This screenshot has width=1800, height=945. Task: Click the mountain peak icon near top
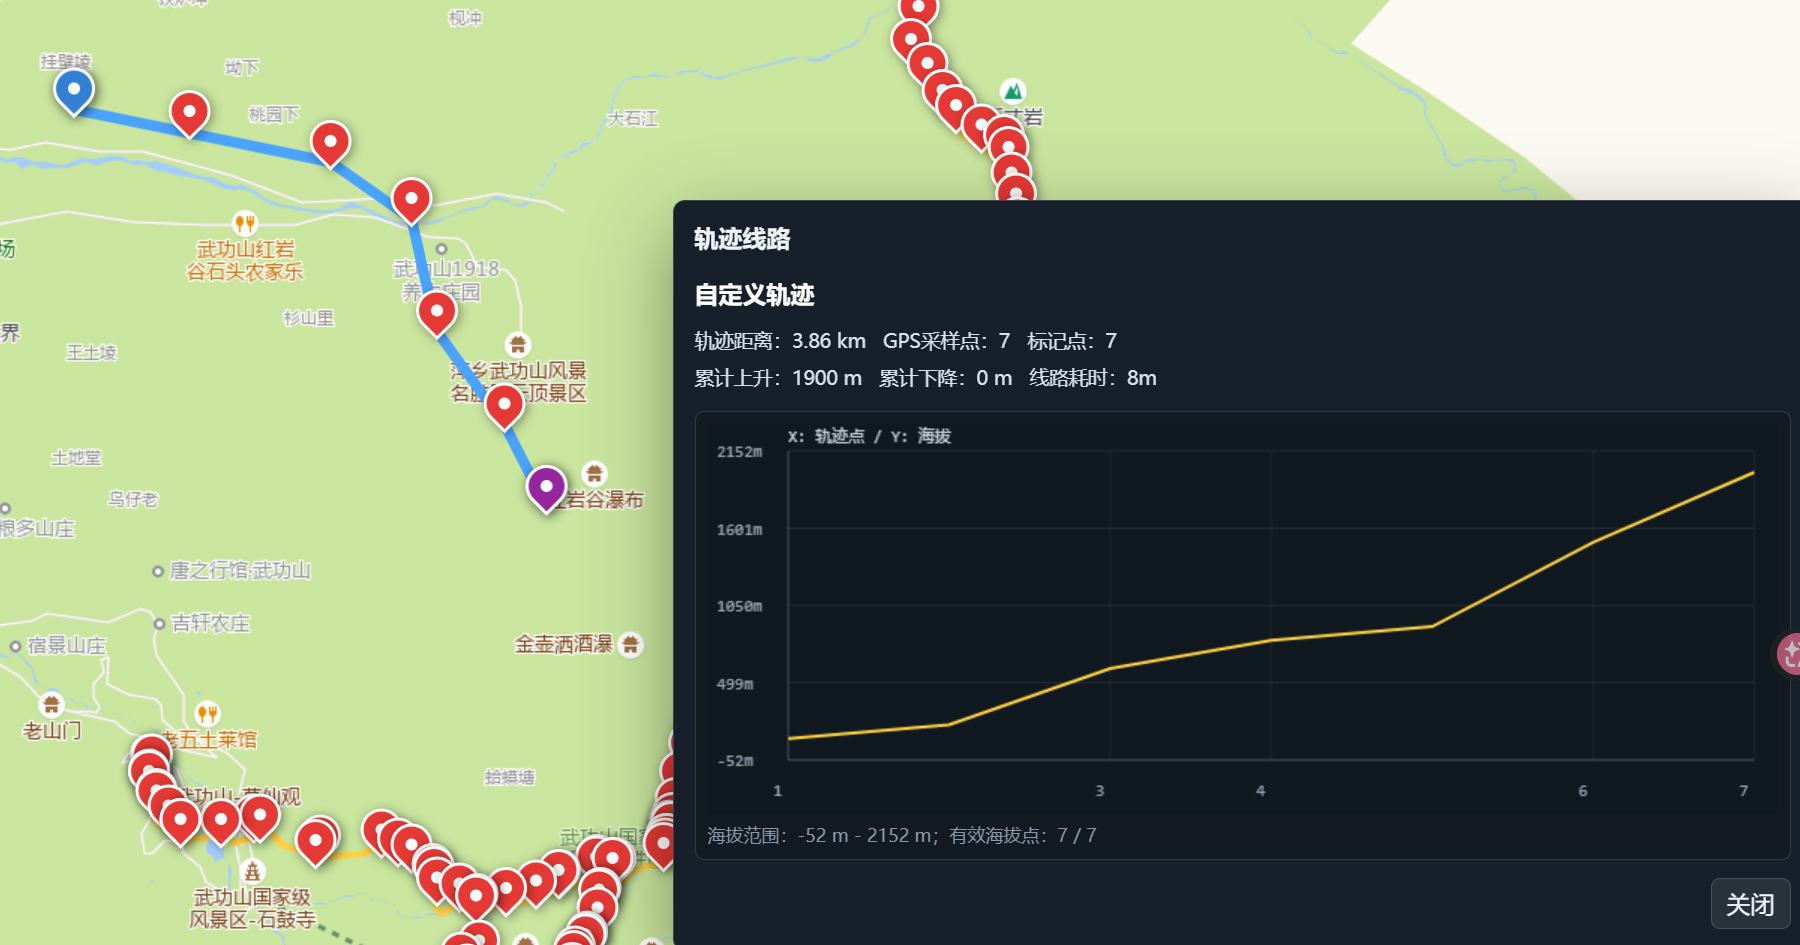click(x=1013, y=92)
